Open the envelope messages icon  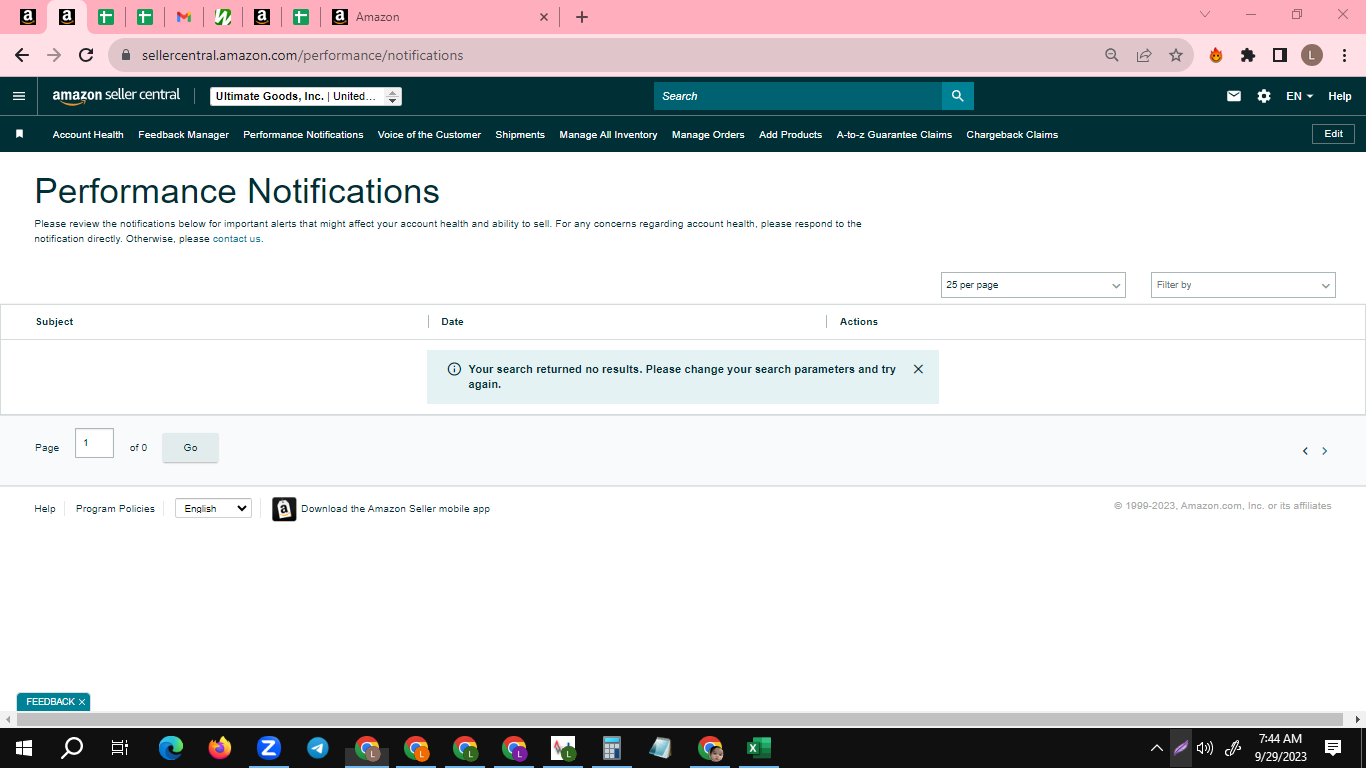[1234, 96]
